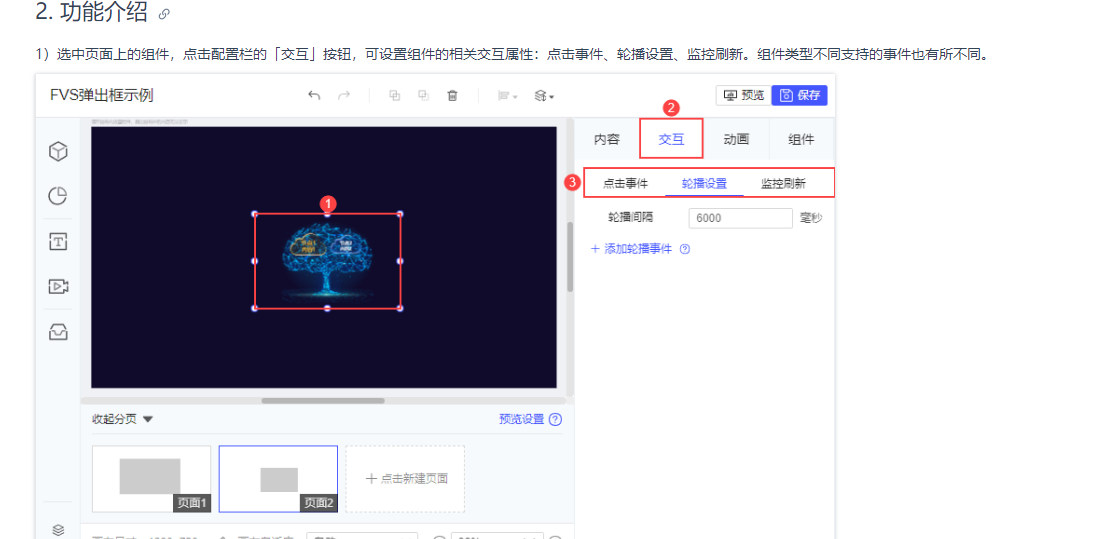
Task: Select the 监控刷新 sub-tab
Action: [783, 183]
